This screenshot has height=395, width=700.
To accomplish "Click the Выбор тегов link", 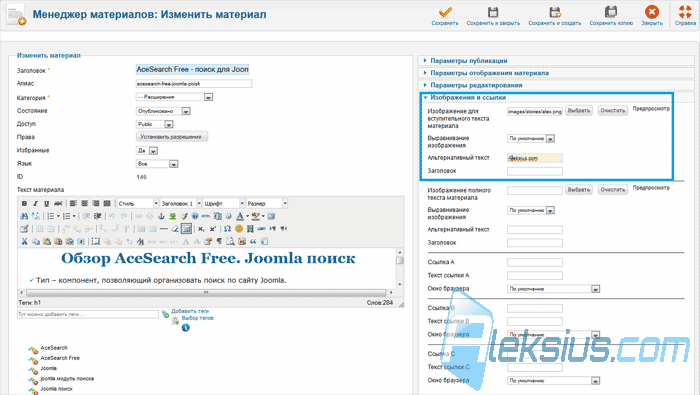I will pyautogui.click(x=197, y=318).
